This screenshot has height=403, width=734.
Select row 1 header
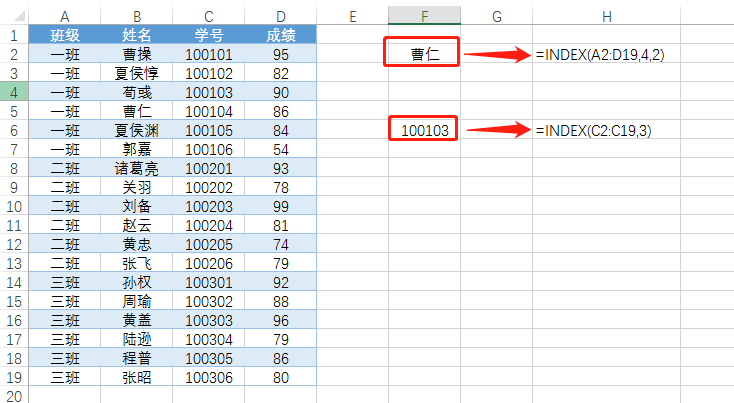(14, 35)
